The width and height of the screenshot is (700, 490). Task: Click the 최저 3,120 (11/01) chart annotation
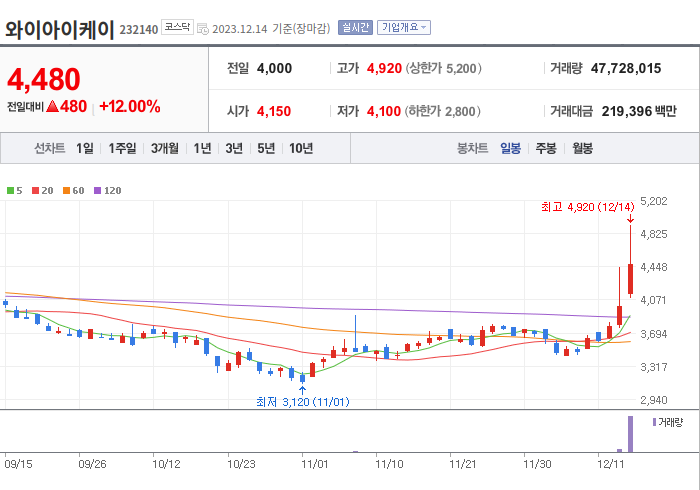click(x=303, y=402)
